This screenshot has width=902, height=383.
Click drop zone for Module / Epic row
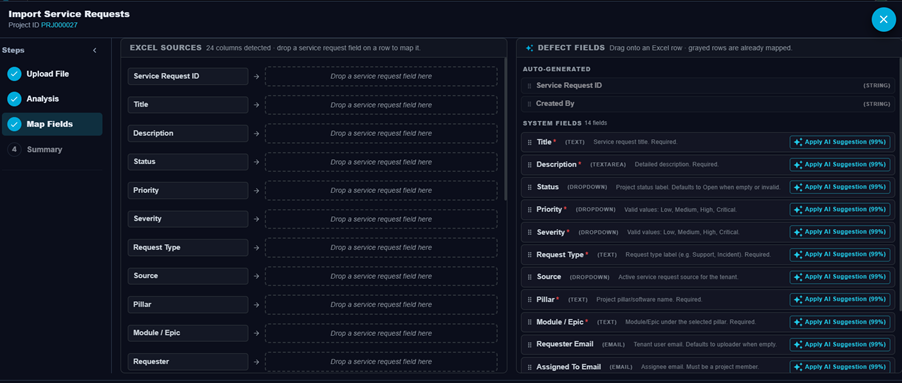(381, 333)
